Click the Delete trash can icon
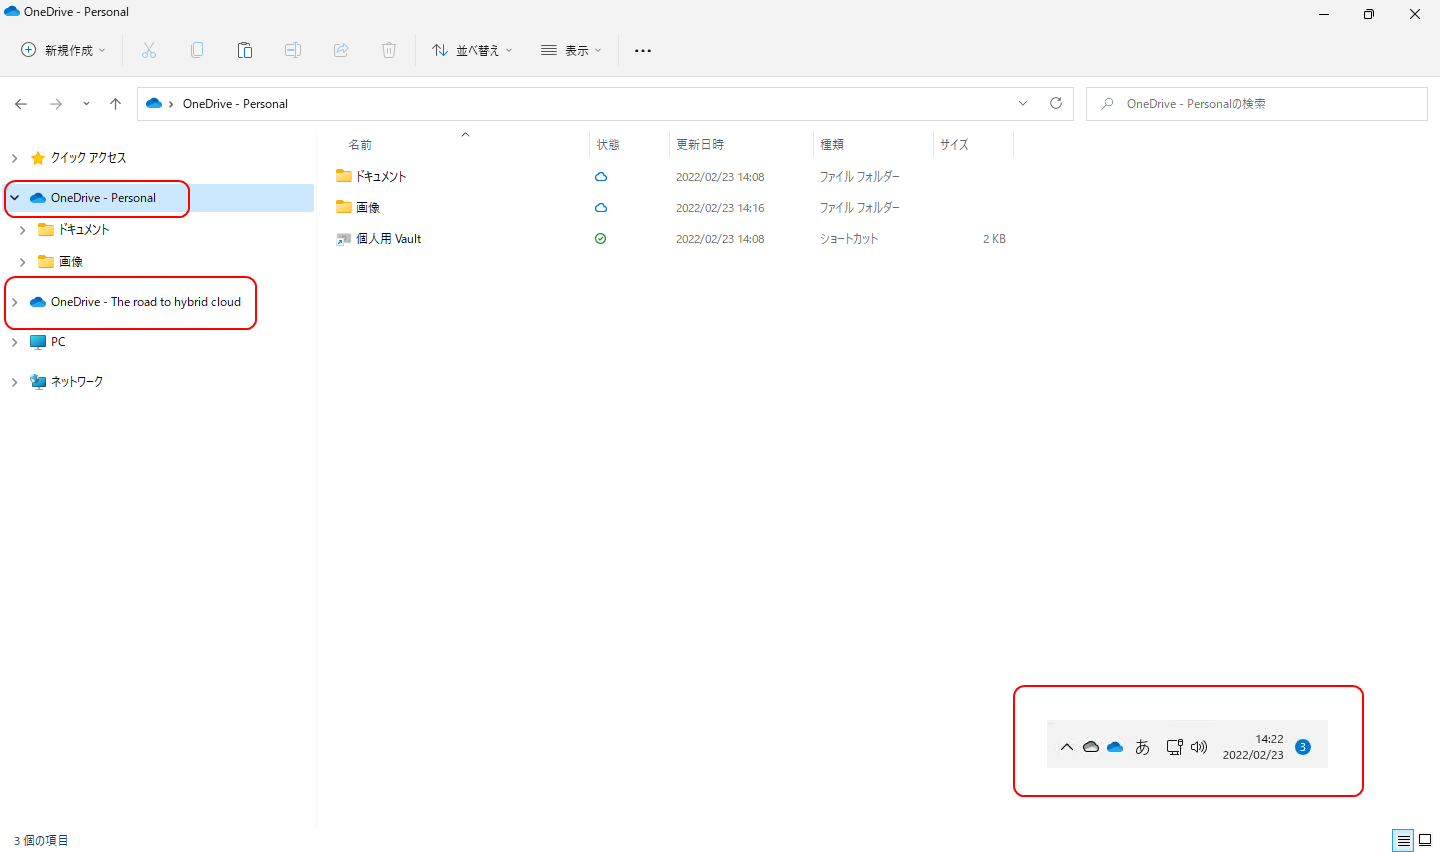Image resolution: width=1440 pixels, height=852 pixels. click(x=389, y=50)
